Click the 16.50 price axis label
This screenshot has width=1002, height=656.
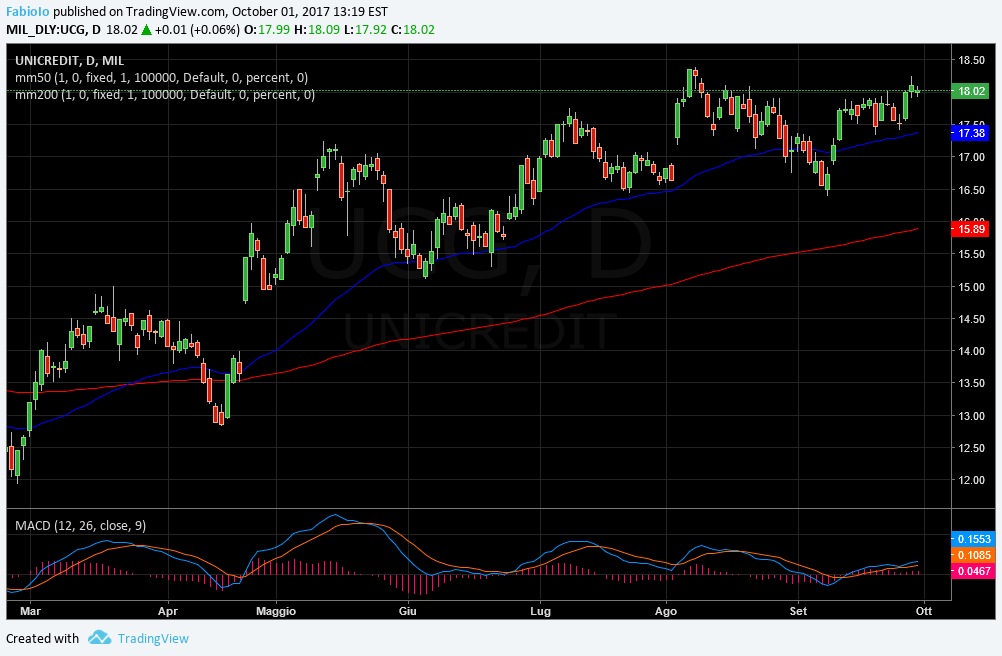tap(971, 190)
